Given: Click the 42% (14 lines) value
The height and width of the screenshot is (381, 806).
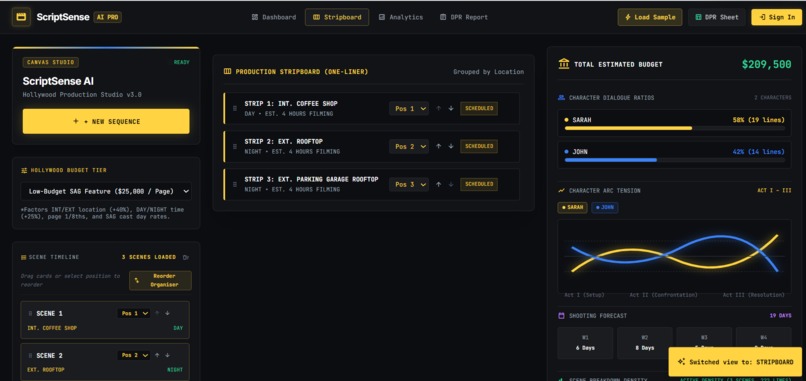Looking at the screenshot, I should click(759, 152).
